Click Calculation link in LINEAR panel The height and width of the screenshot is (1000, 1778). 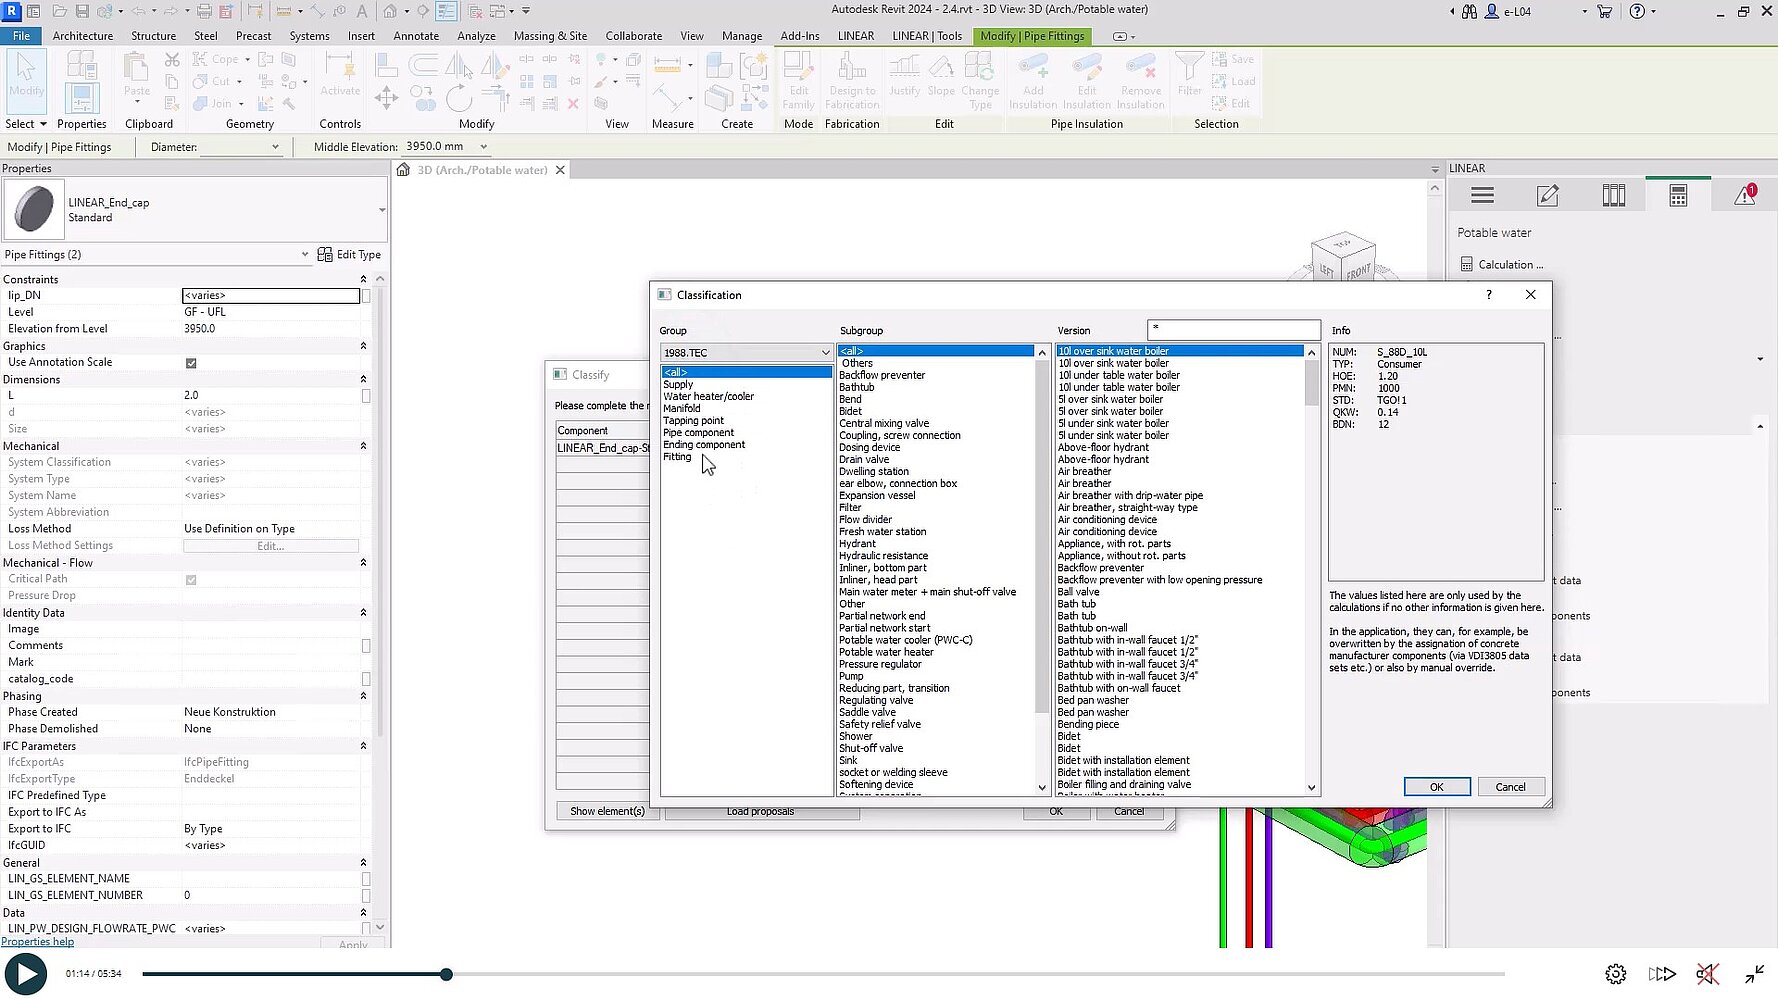1501,265
